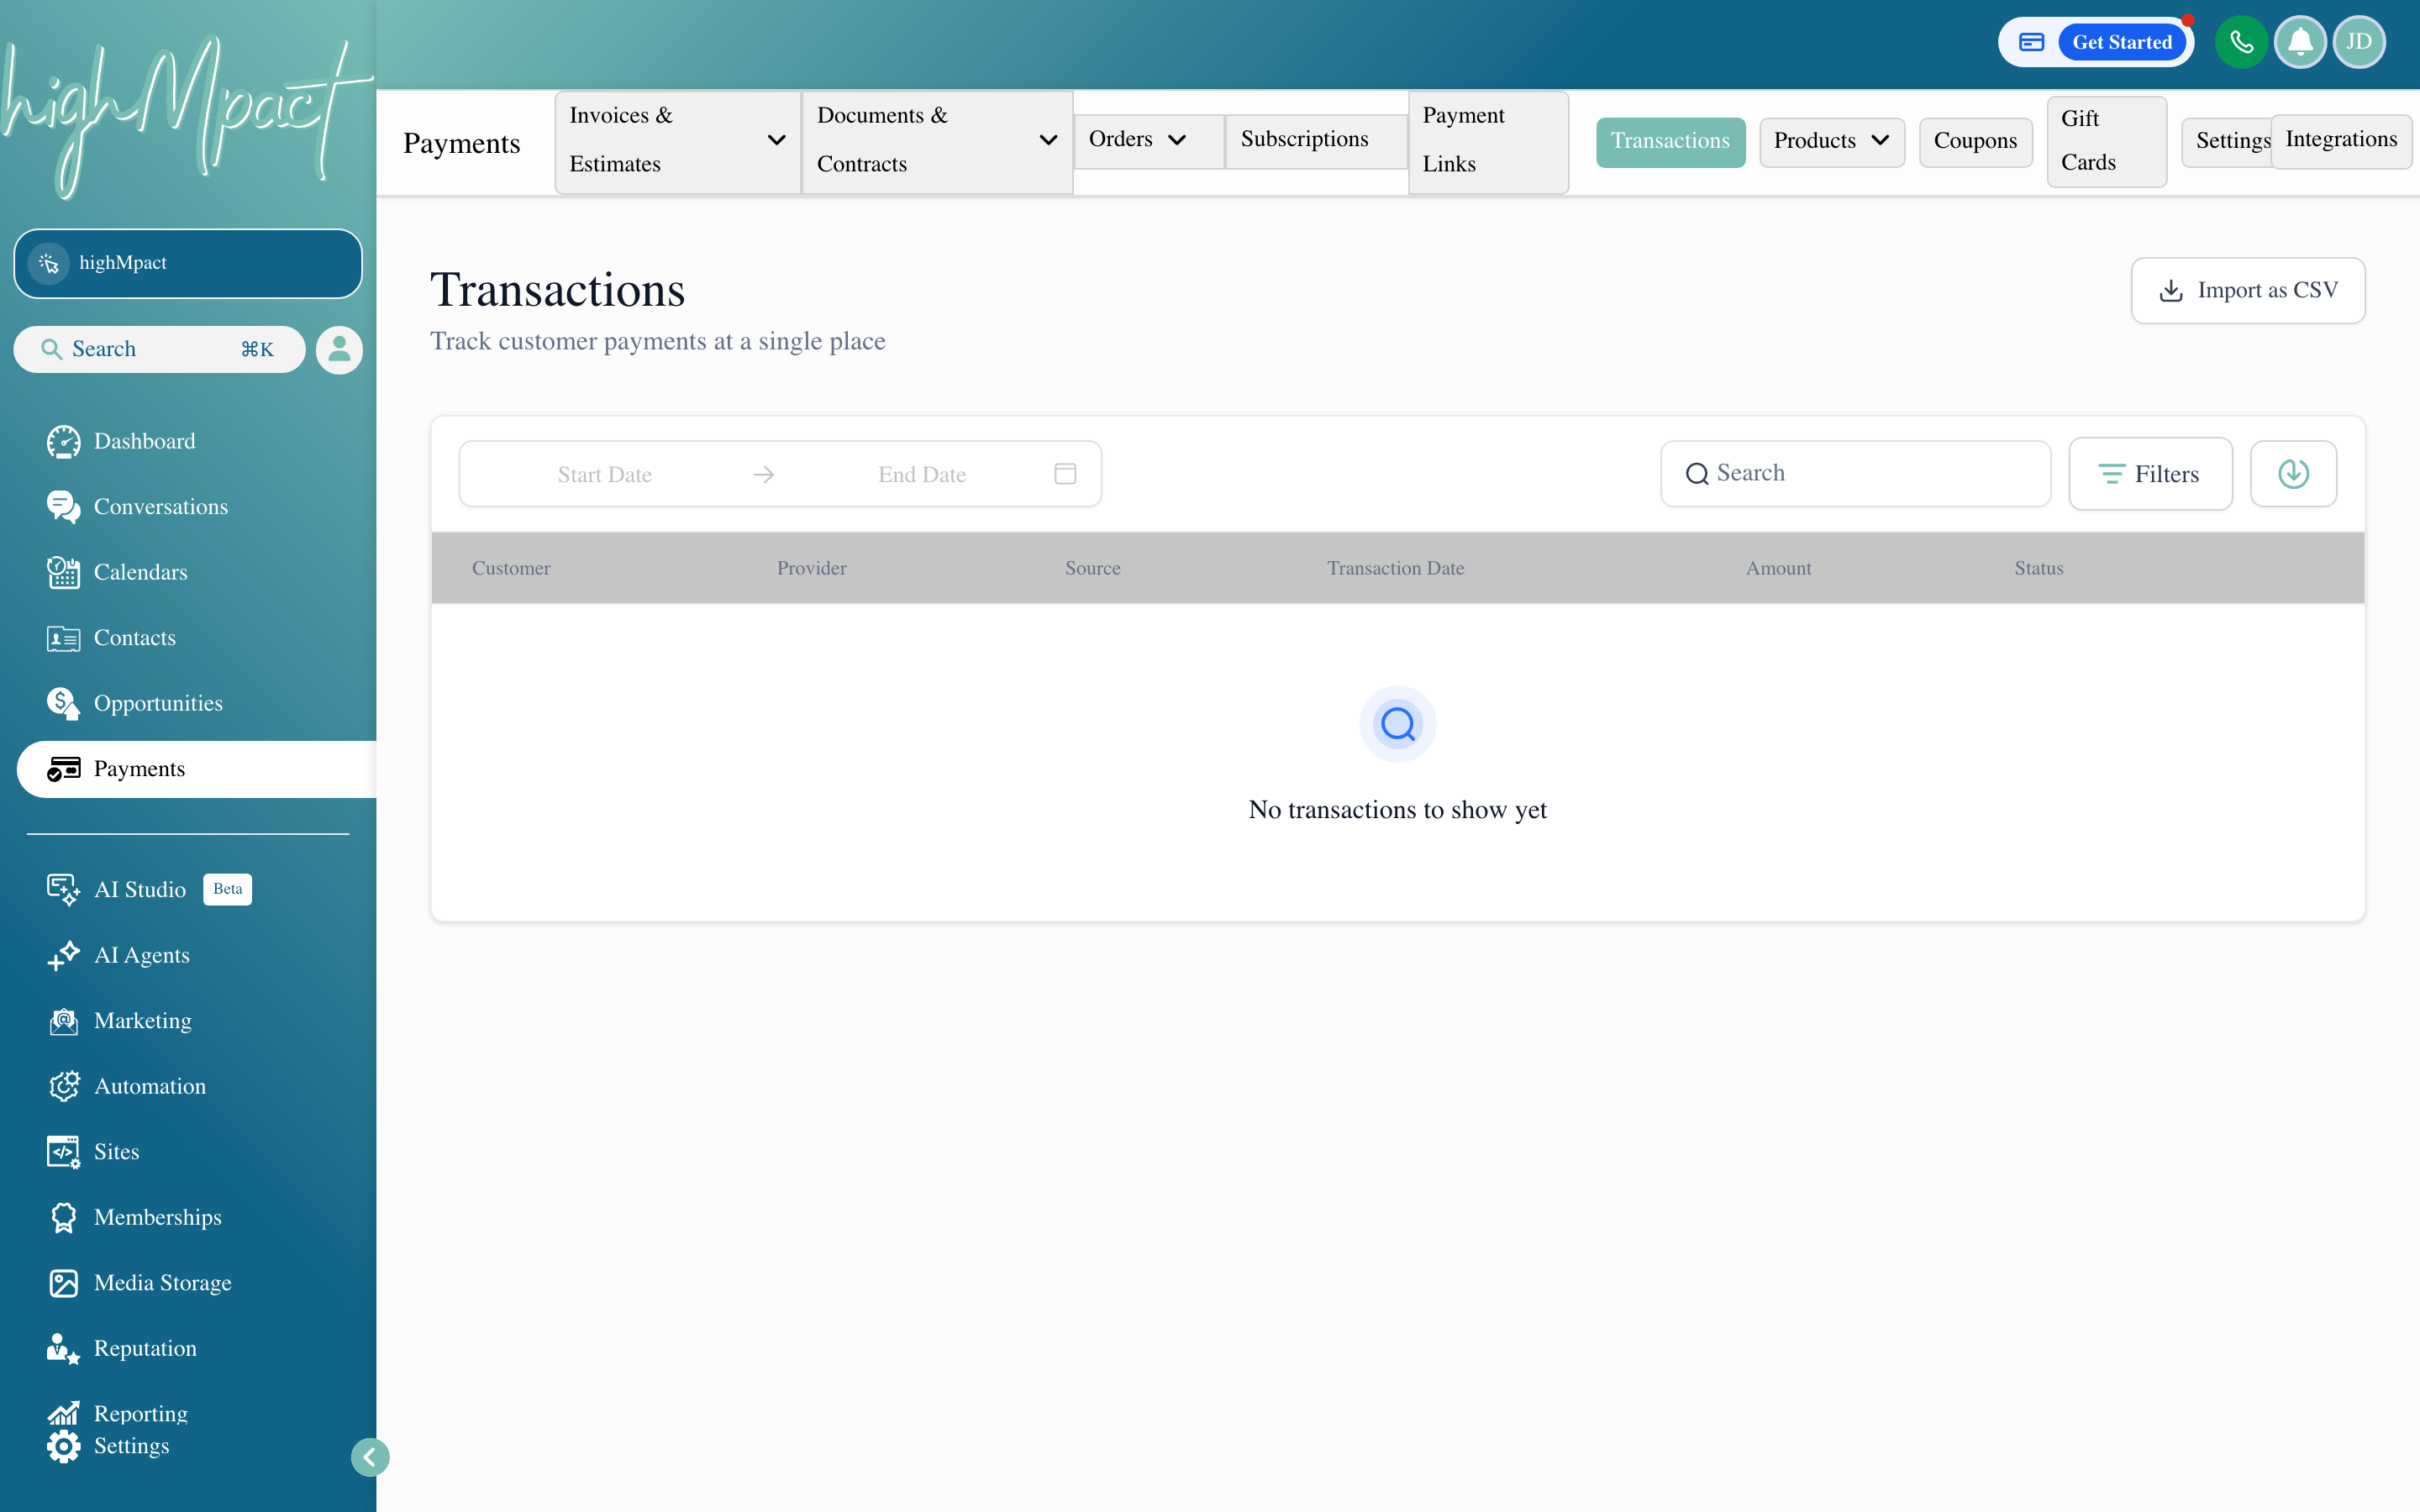Open the Integrations tab
2420x1512 pixels.
[2341, 140]
